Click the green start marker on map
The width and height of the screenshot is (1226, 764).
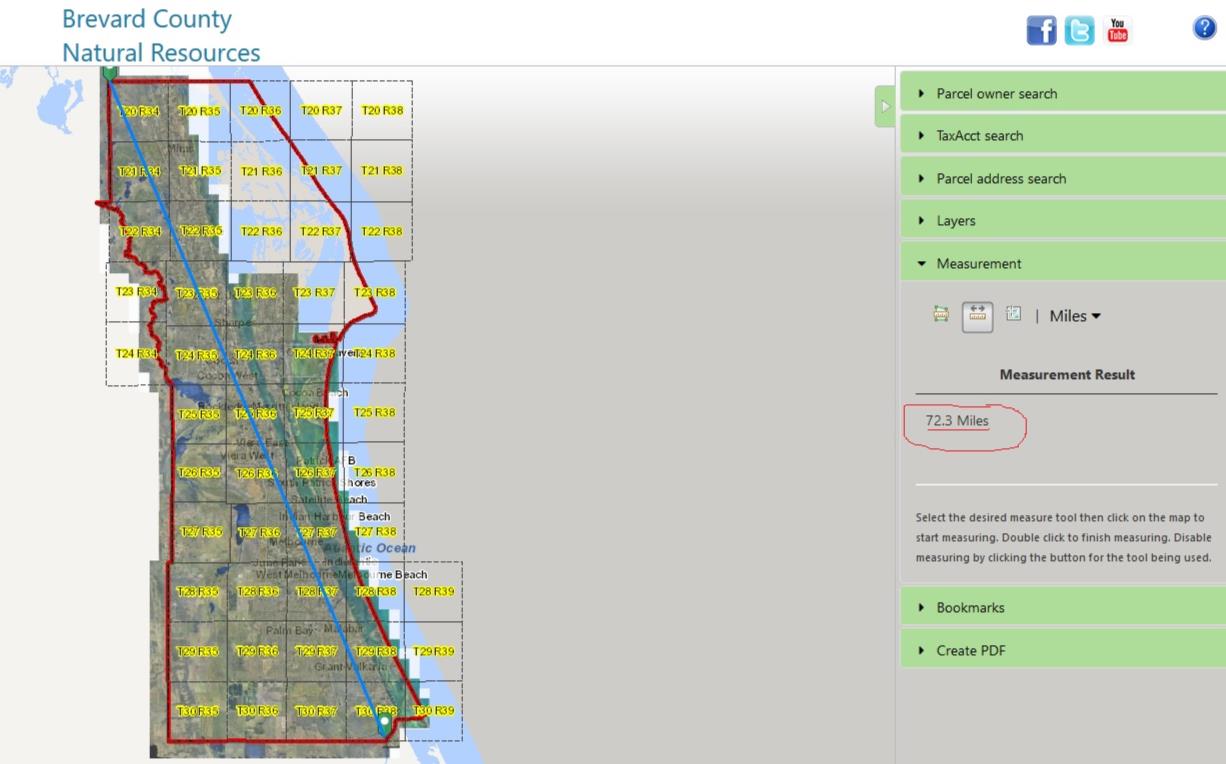point(110,73)
